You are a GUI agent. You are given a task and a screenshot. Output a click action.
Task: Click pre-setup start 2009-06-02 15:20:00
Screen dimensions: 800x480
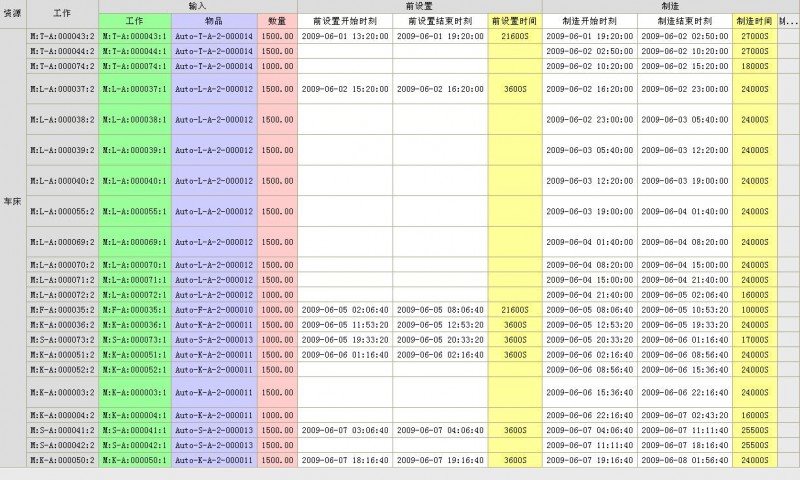(345, 89)
